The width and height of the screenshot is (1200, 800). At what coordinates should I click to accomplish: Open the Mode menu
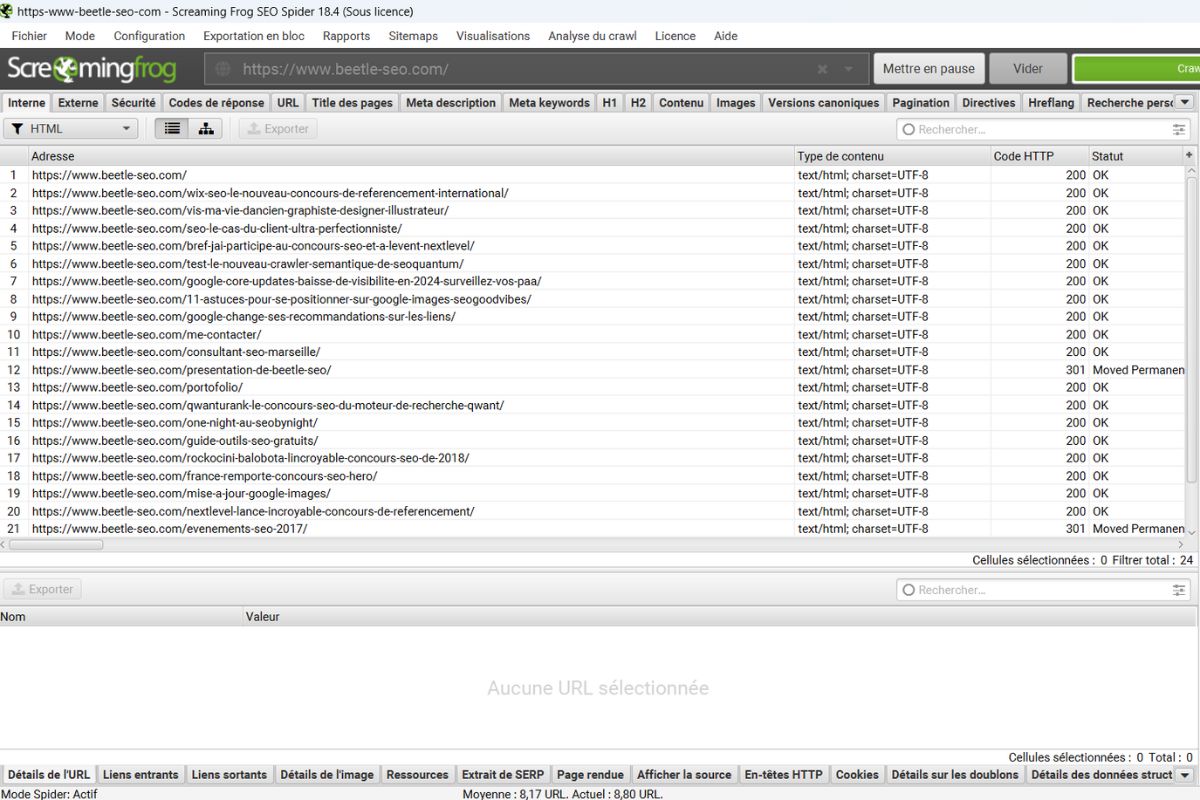[80, 36]
